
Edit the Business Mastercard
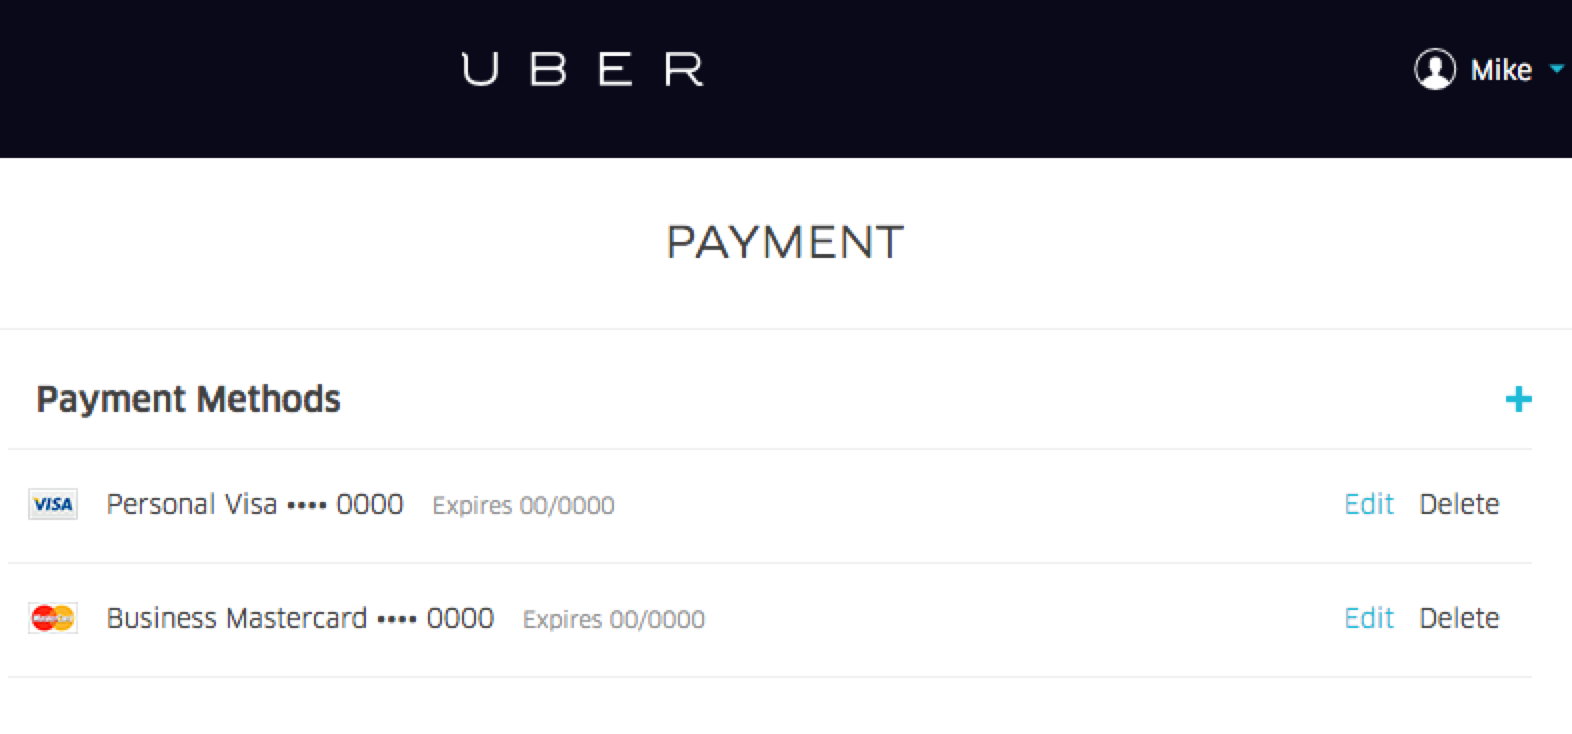1368,618
